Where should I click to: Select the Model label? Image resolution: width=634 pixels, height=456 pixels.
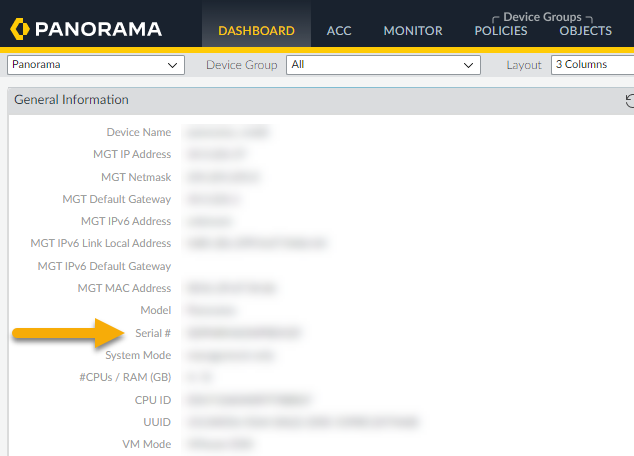(x=156, y=310)
